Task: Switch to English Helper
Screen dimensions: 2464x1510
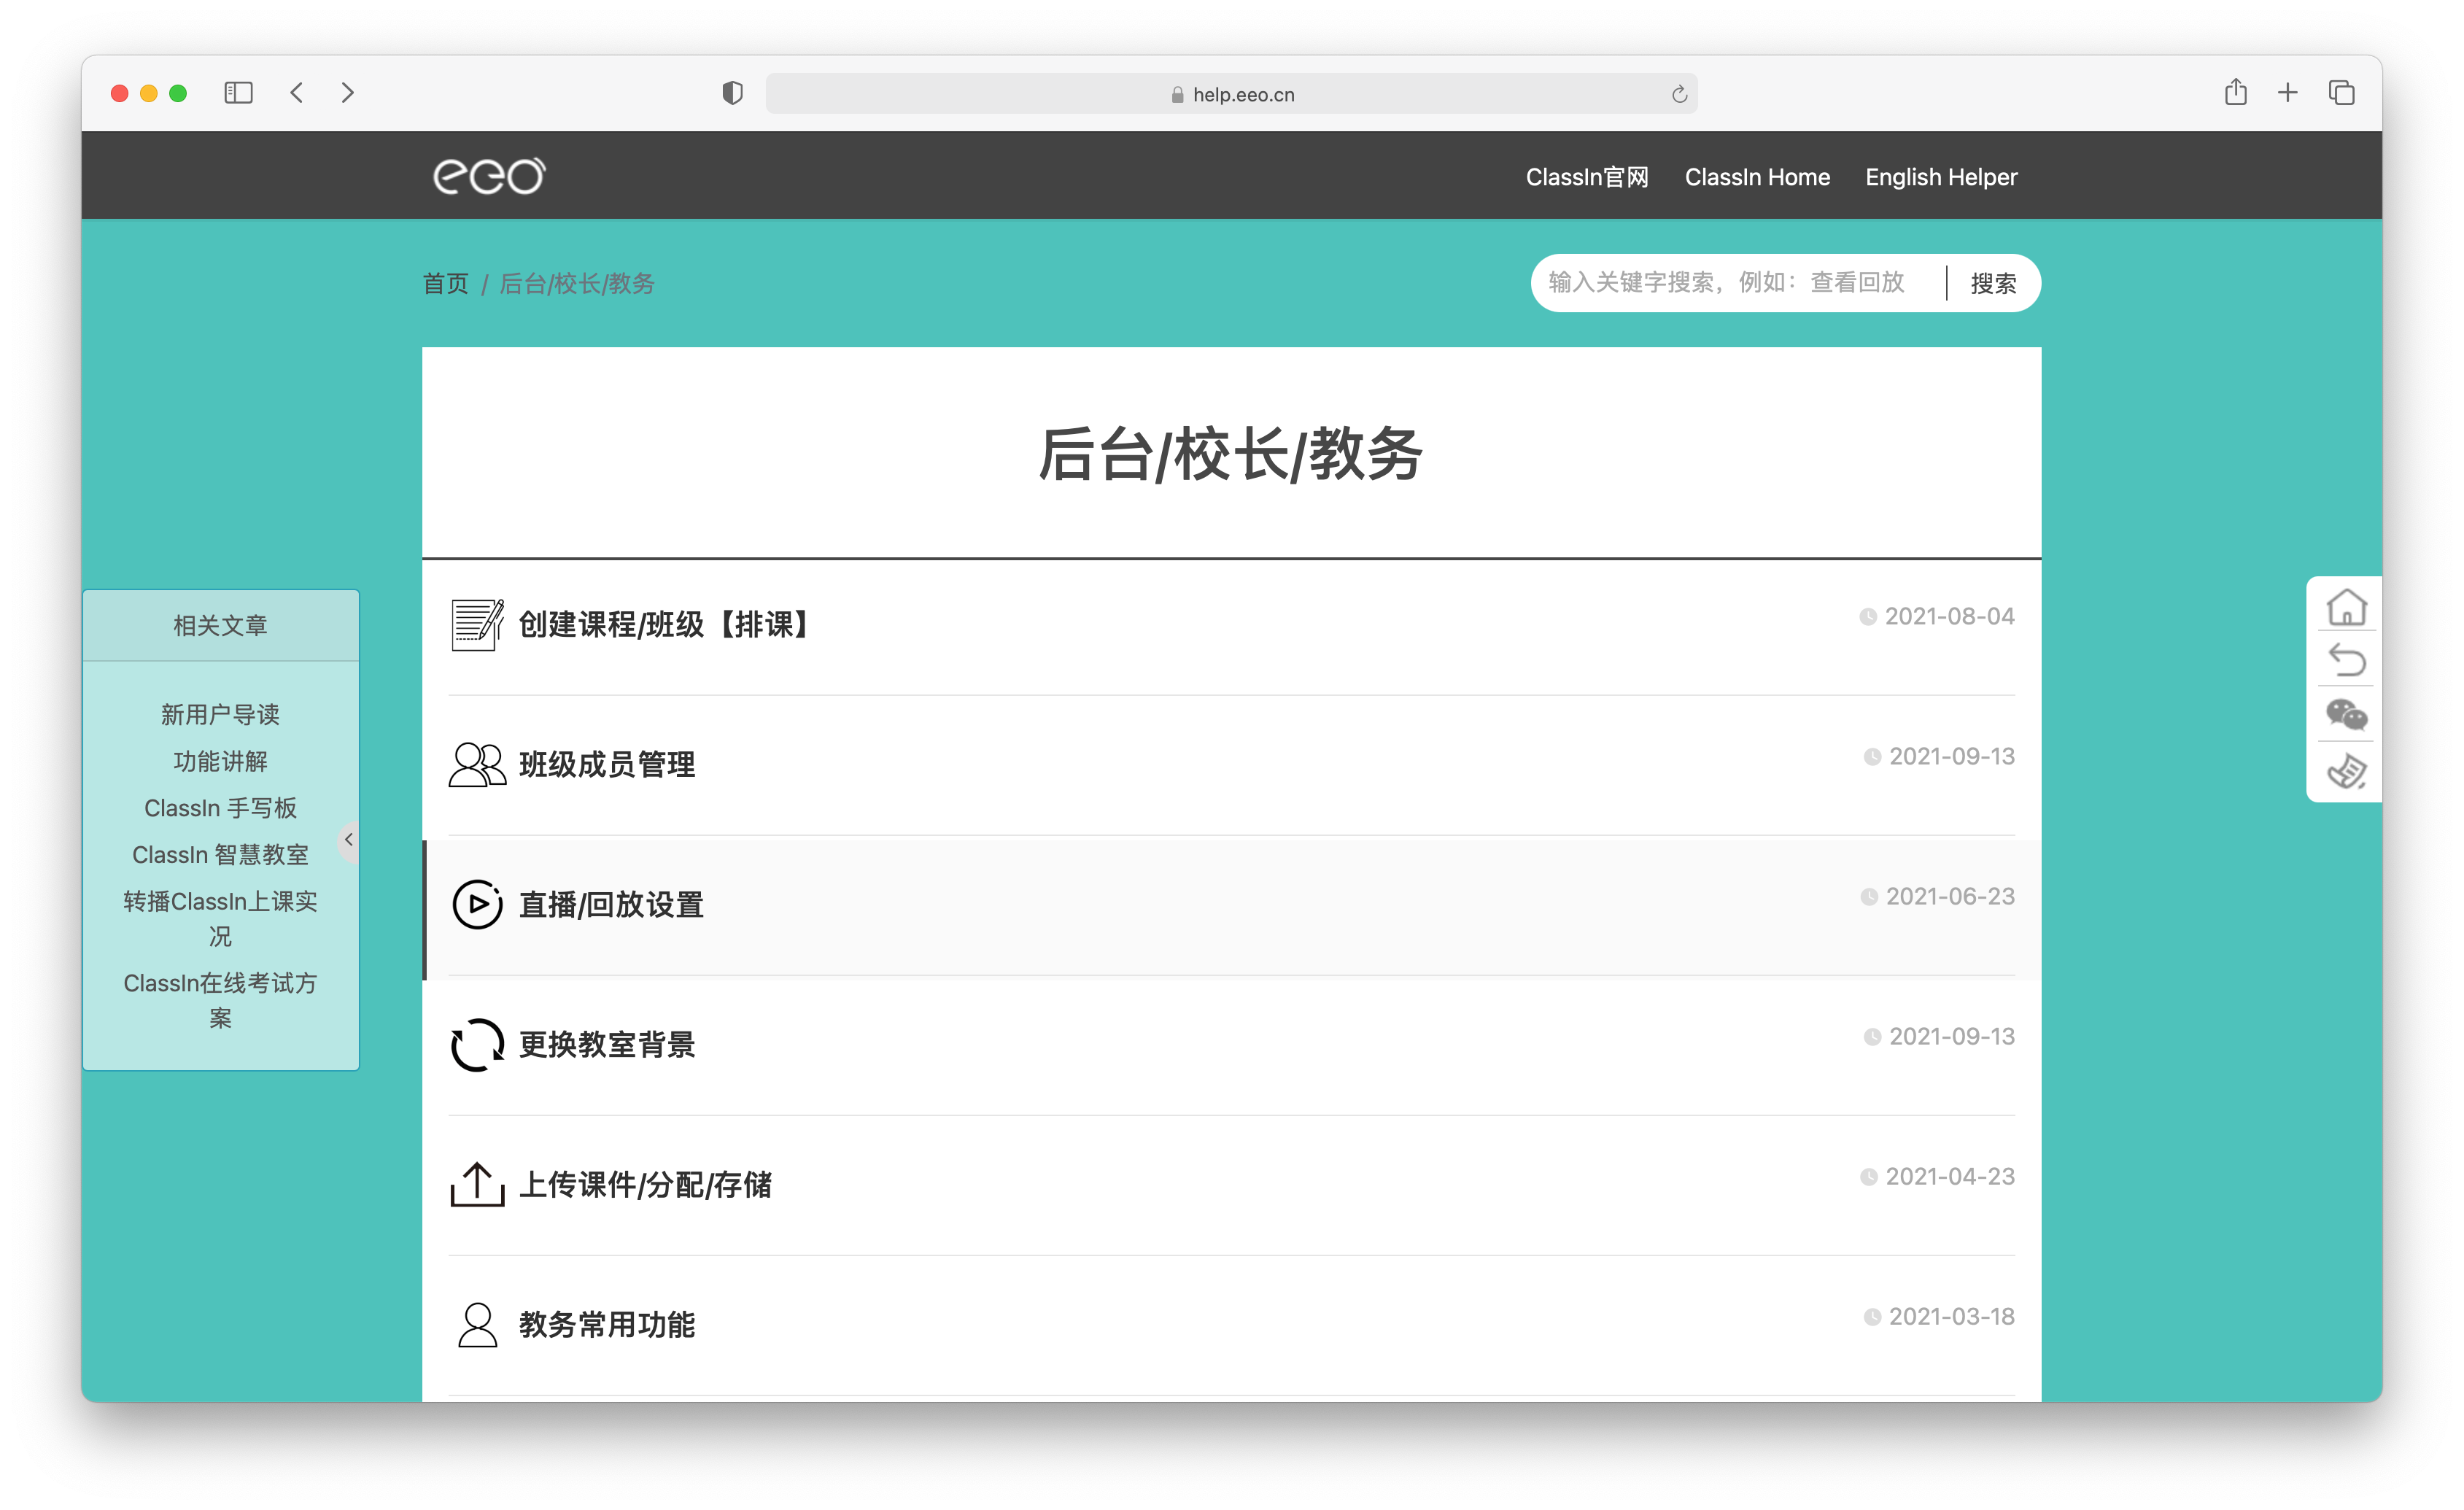Action: tap(1941, 177)
